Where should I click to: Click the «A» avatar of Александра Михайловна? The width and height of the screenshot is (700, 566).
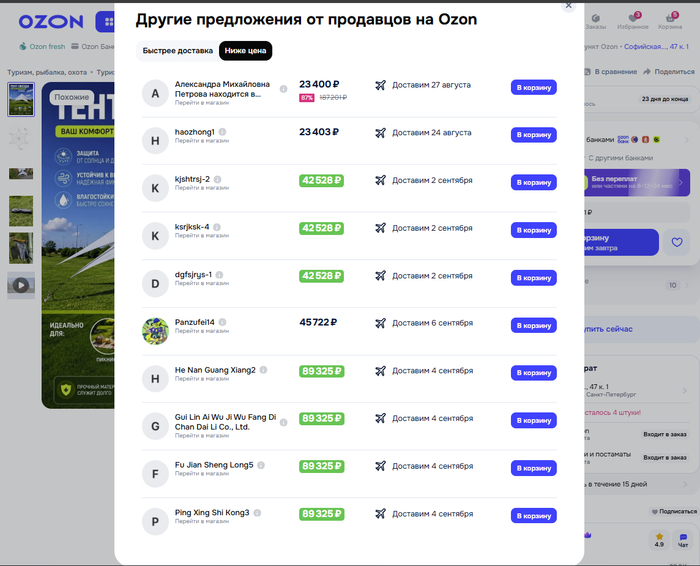click(155, 93)
